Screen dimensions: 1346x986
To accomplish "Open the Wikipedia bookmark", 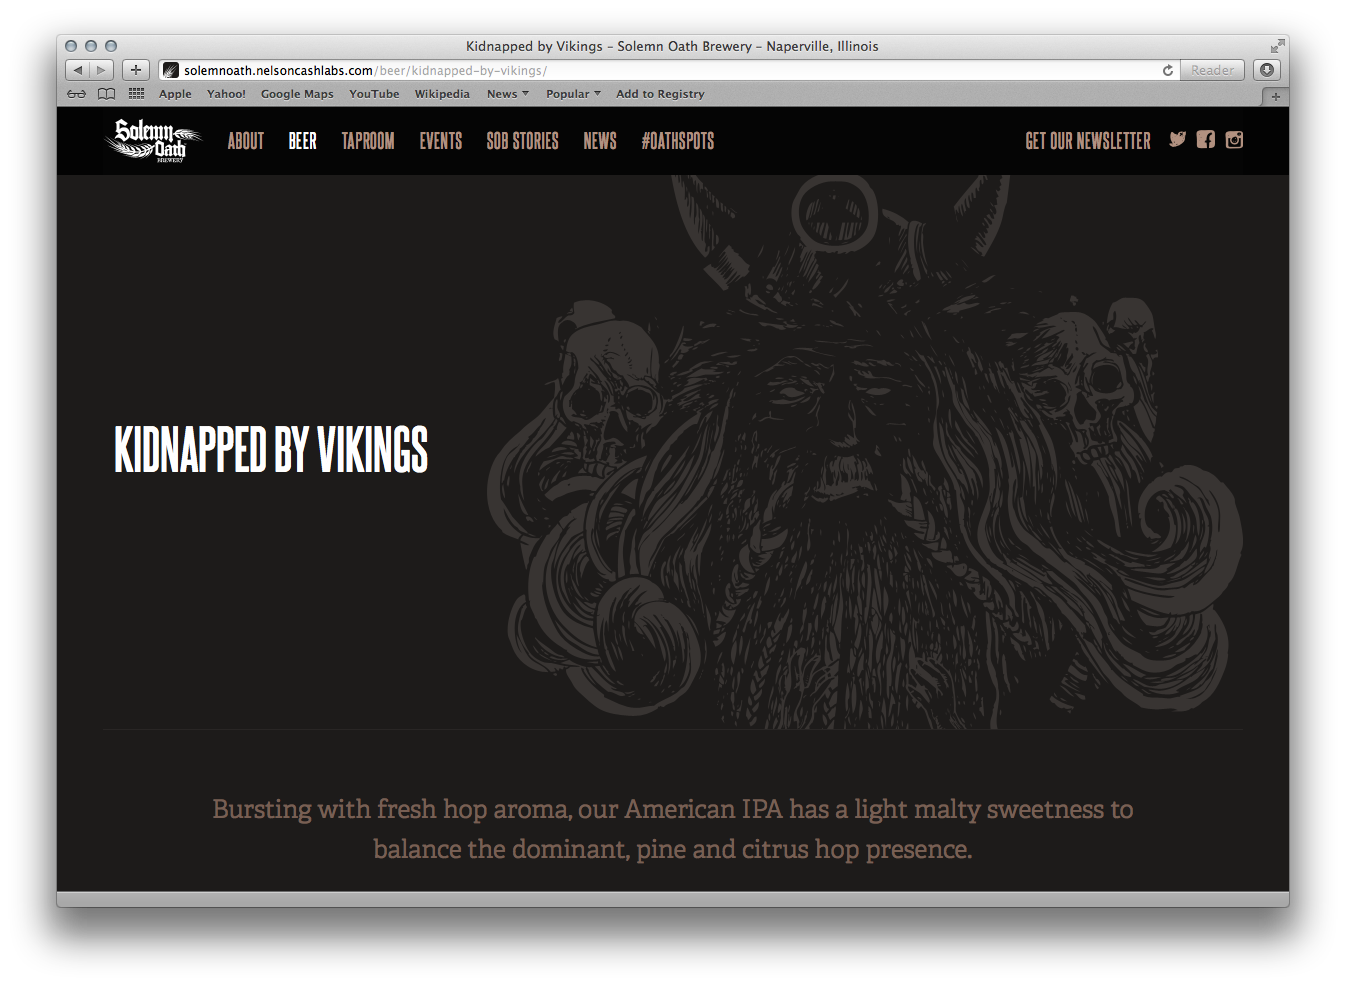I will click(442, 94).
